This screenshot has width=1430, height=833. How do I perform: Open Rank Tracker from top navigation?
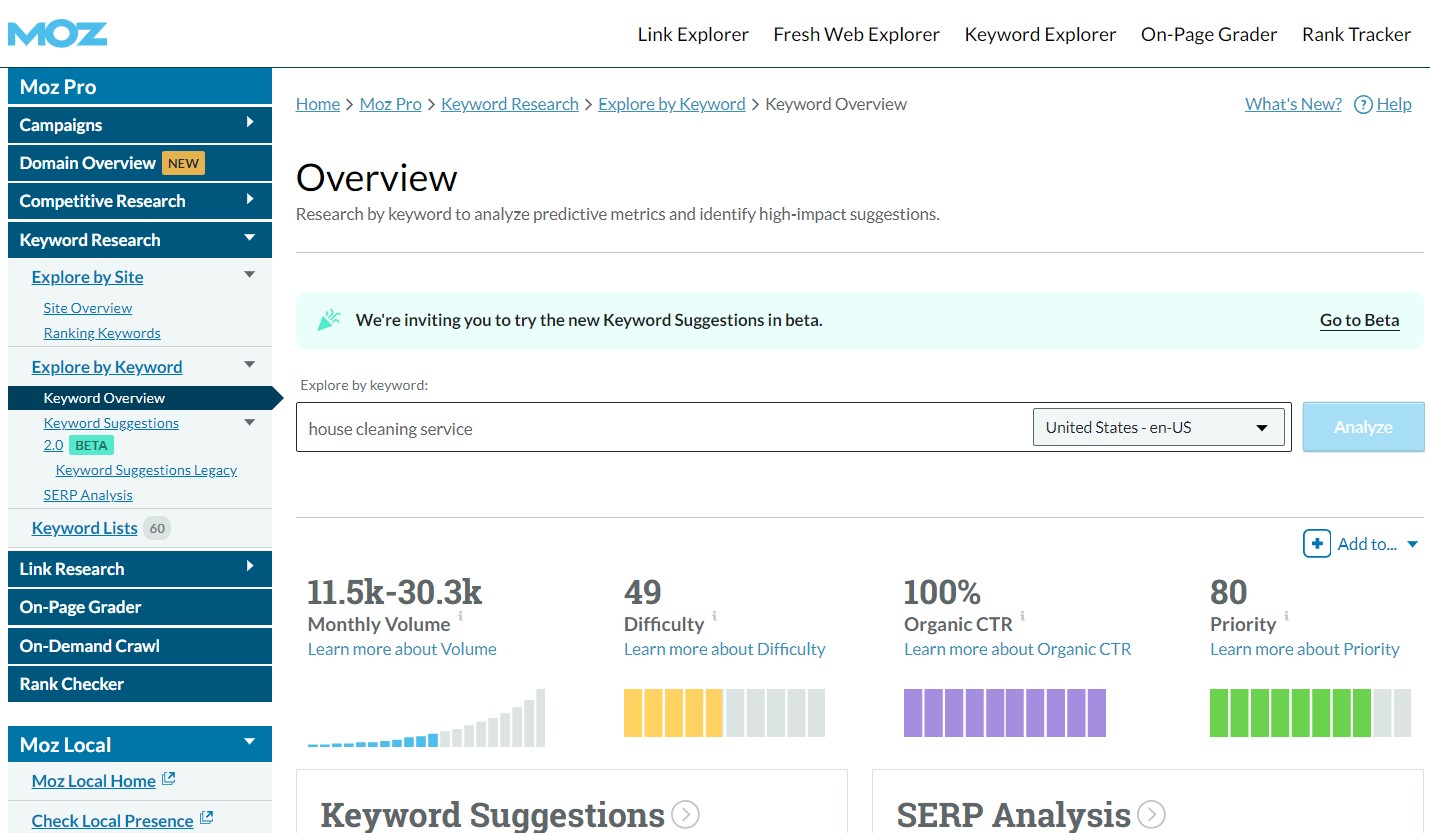(x=1356, y=33)
